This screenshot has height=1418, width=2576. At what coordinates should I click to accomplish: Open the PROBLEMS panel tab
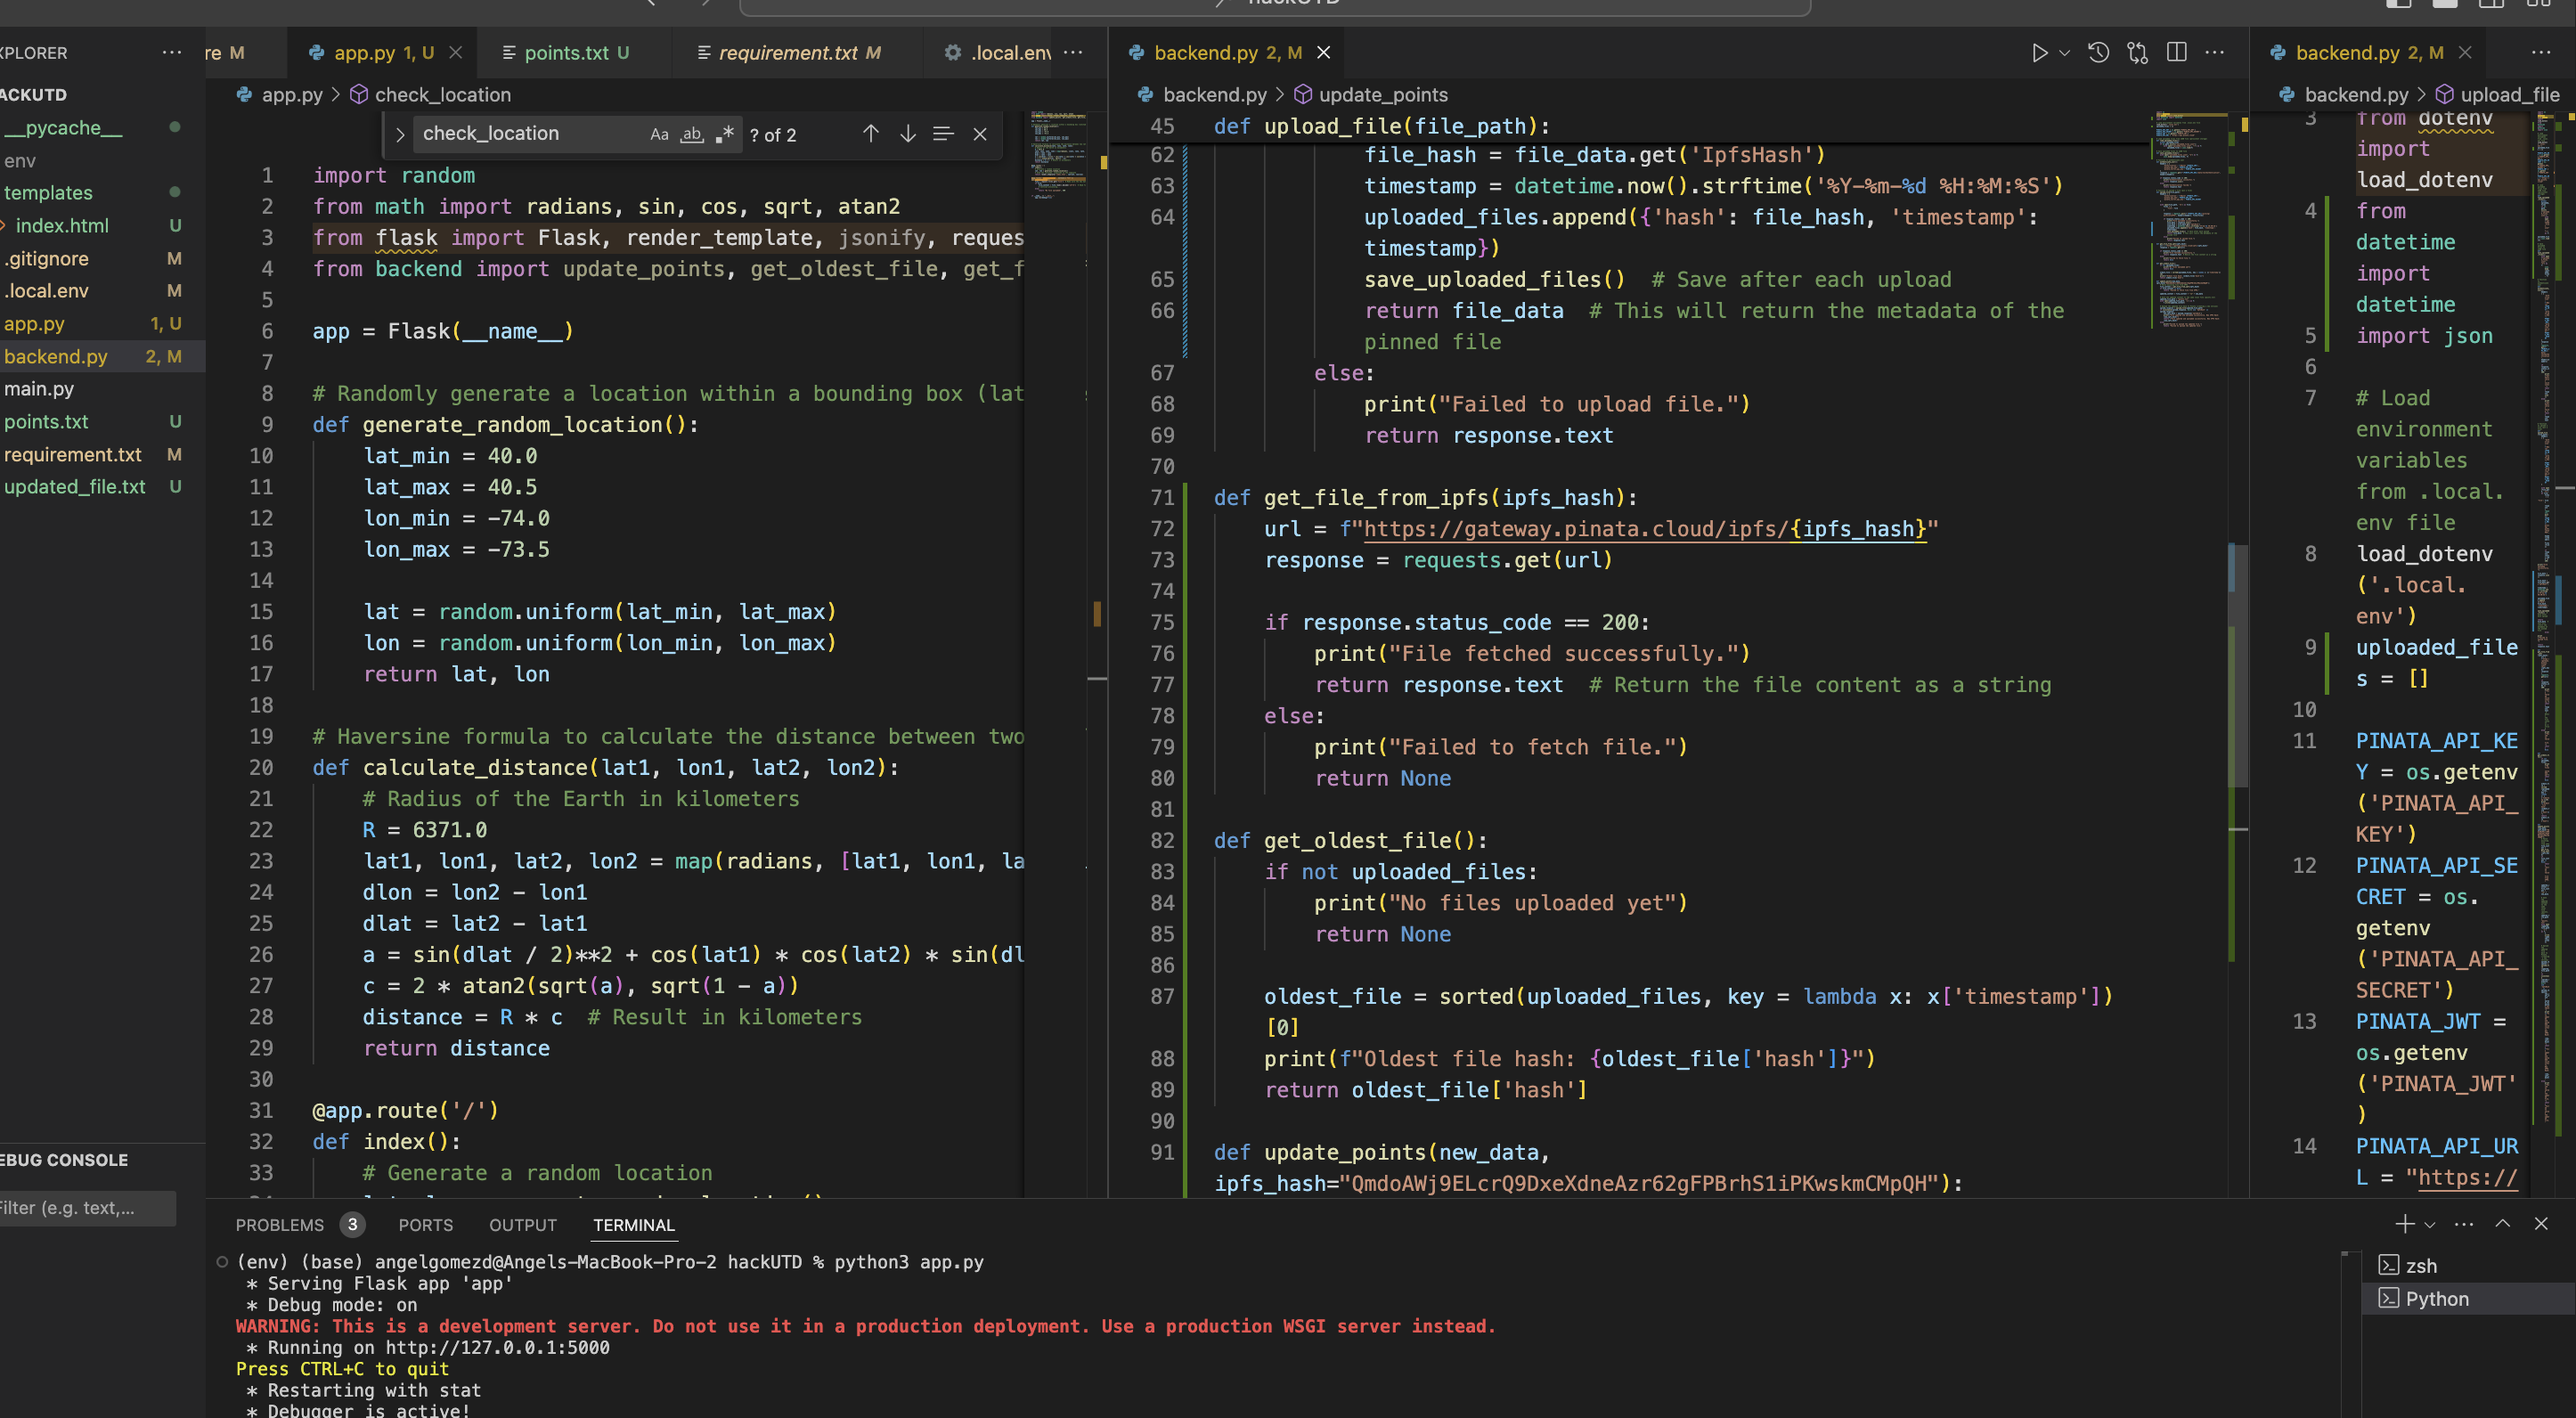[x=280, y=1225]
